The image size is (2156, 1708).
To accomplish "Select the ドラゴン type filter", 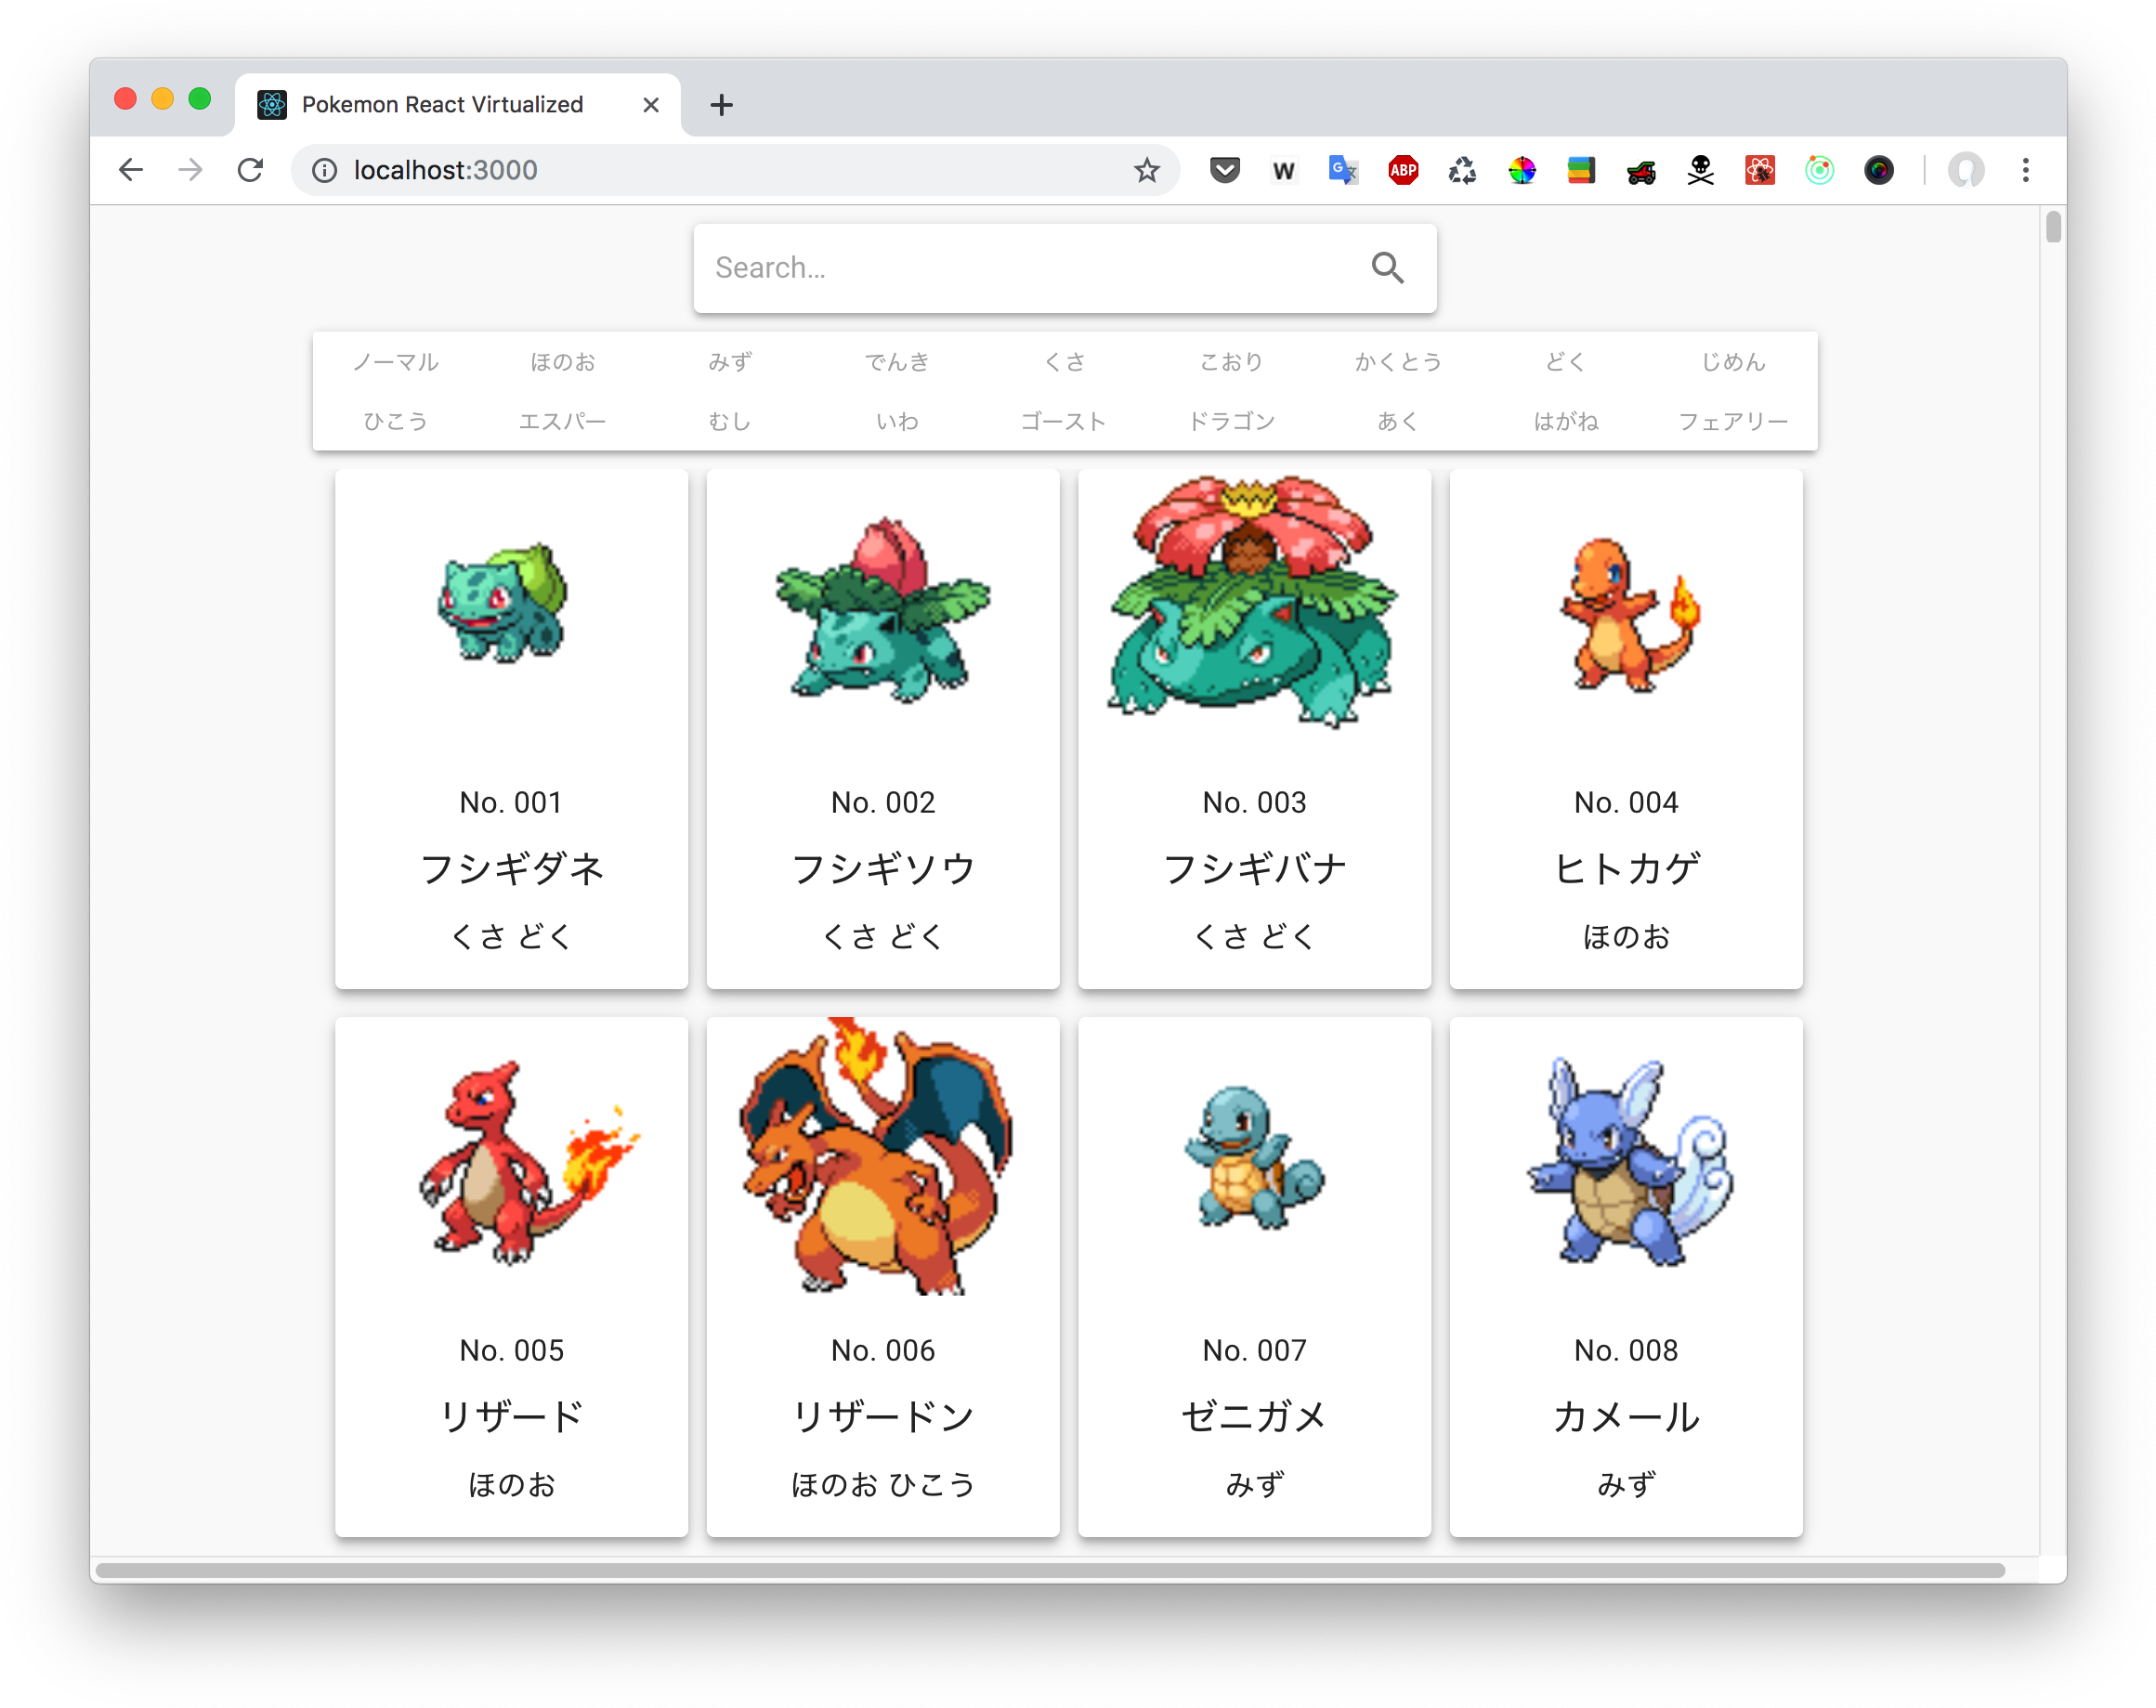I will point(1231,421).
